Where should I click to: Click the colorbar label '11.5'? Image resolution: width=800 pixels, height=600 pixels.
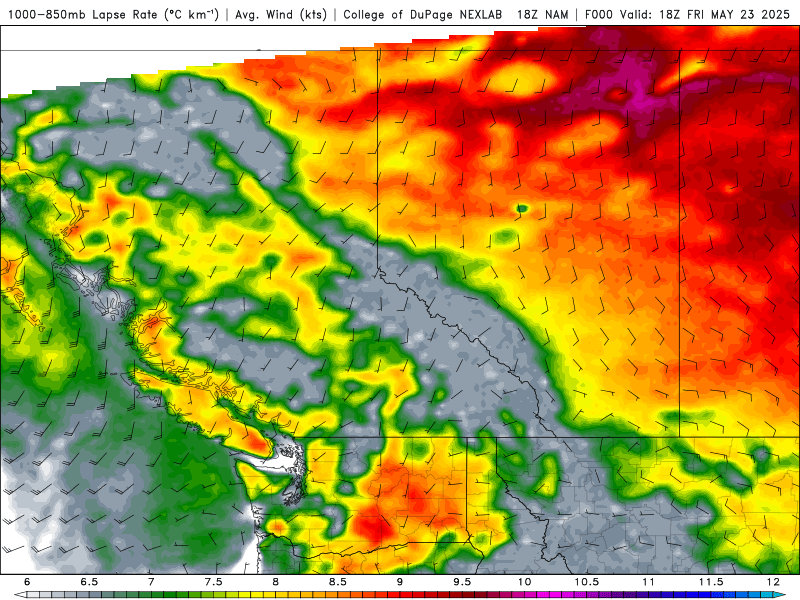pyautogui.click(x=711, y=582)
